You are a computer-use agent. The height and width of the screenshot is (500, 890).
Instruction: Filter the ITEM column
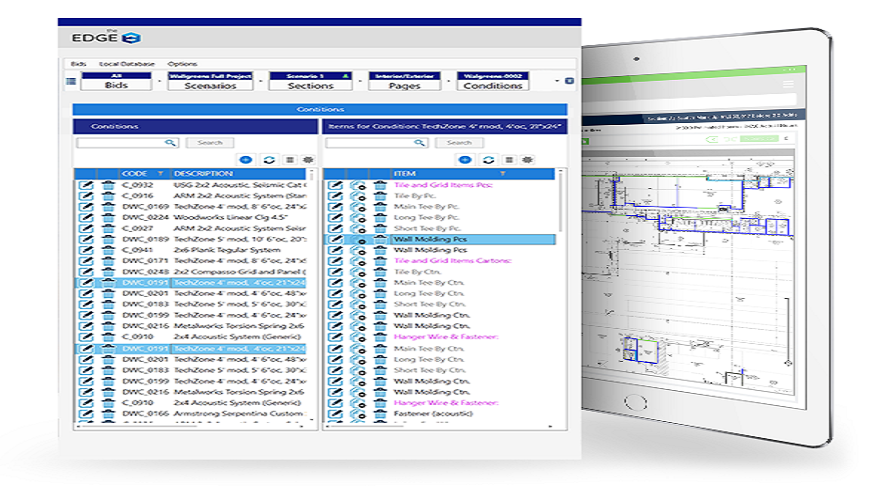[x=502, y=173]
